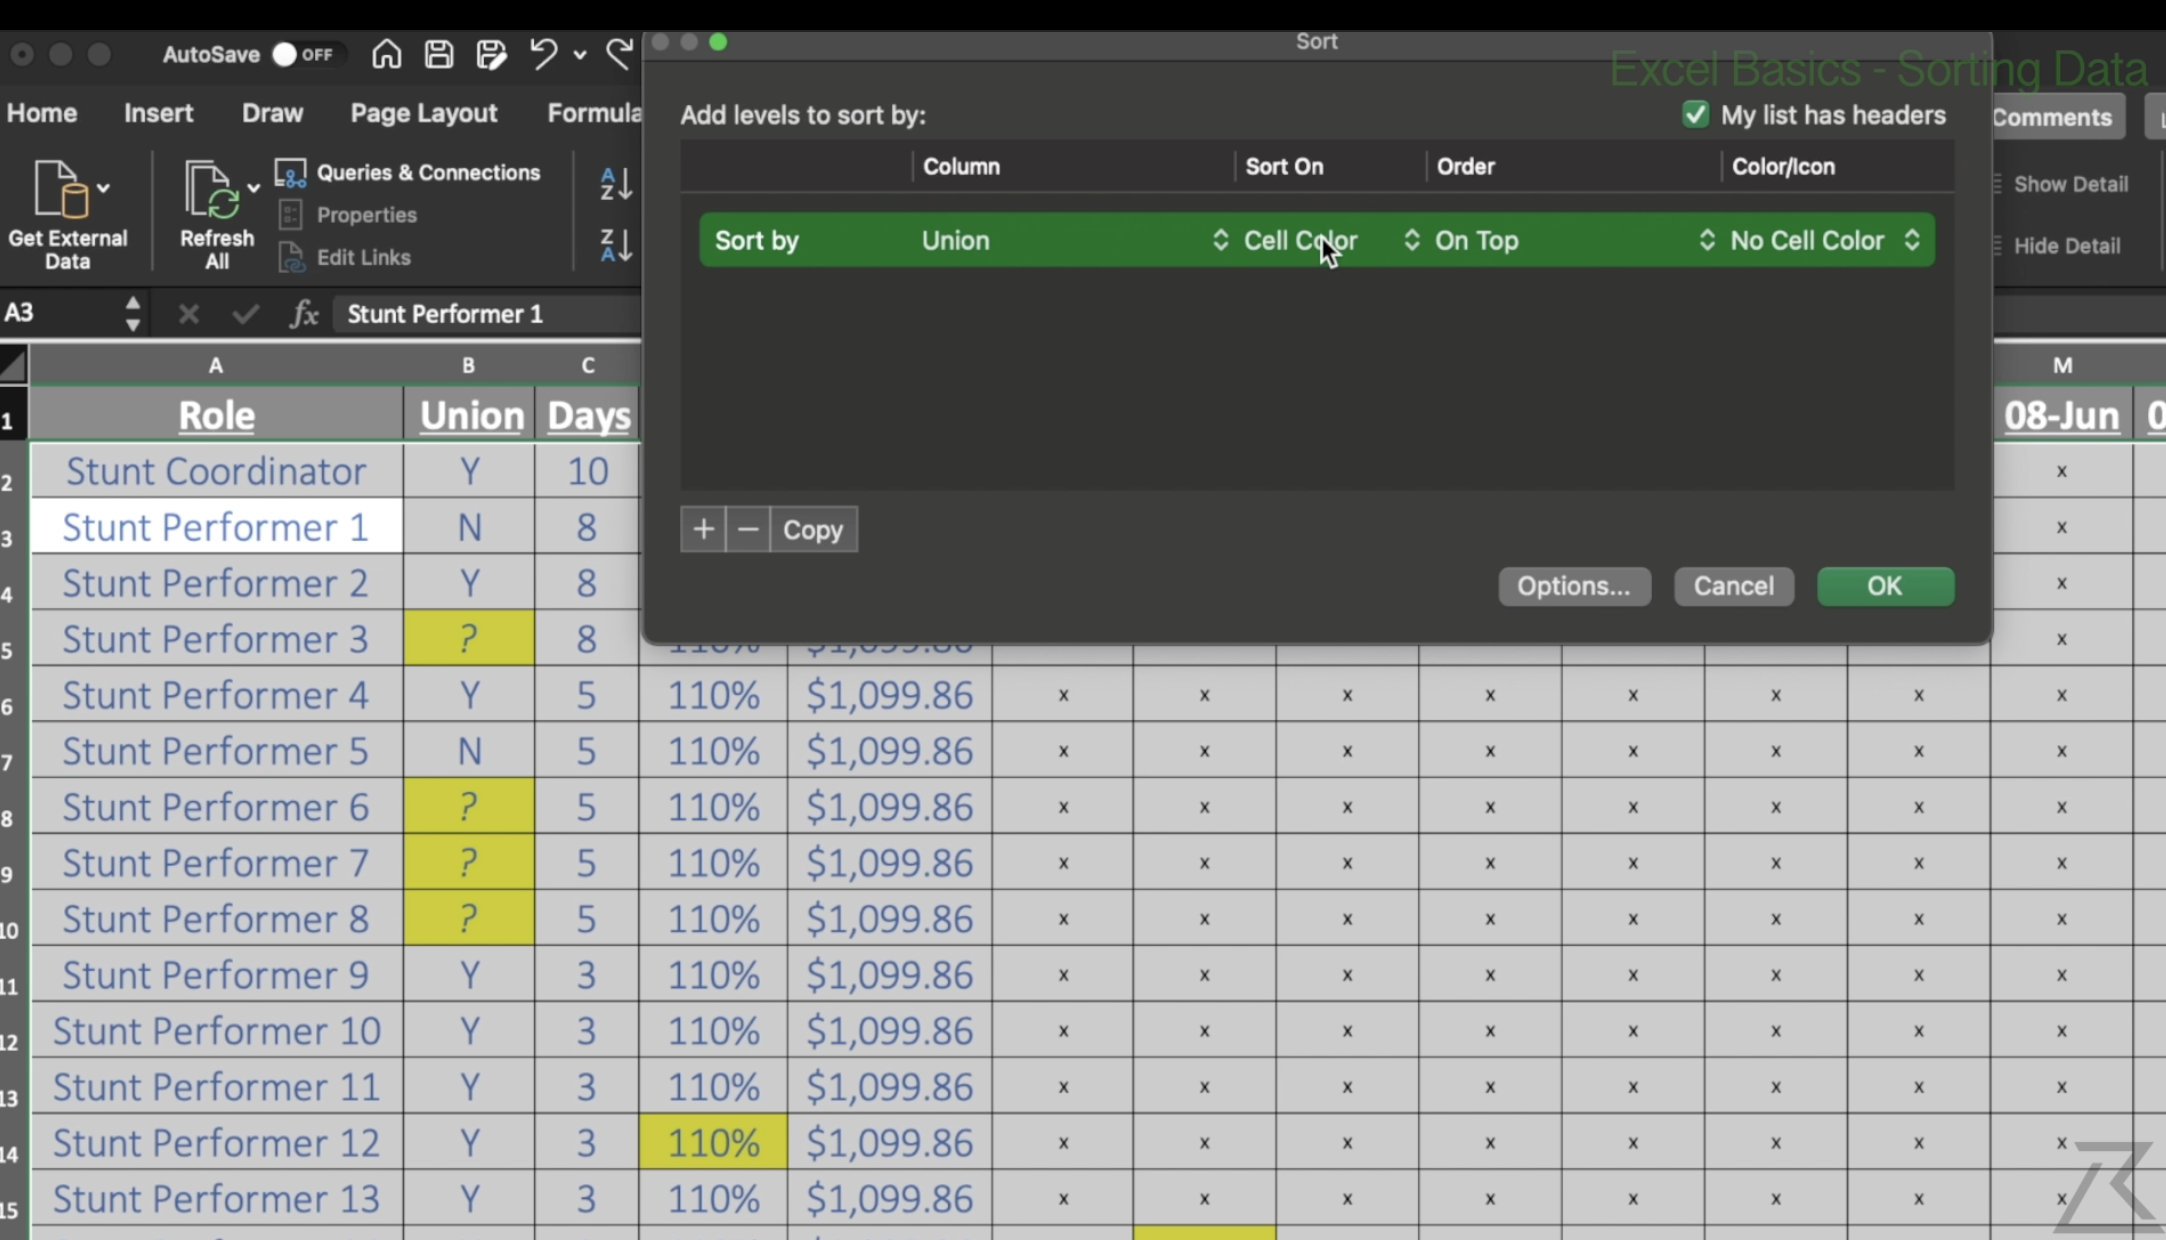Copy the current sort level
The width and height of the screenshot is (2166, 1240).
click(x=811, y=529)
